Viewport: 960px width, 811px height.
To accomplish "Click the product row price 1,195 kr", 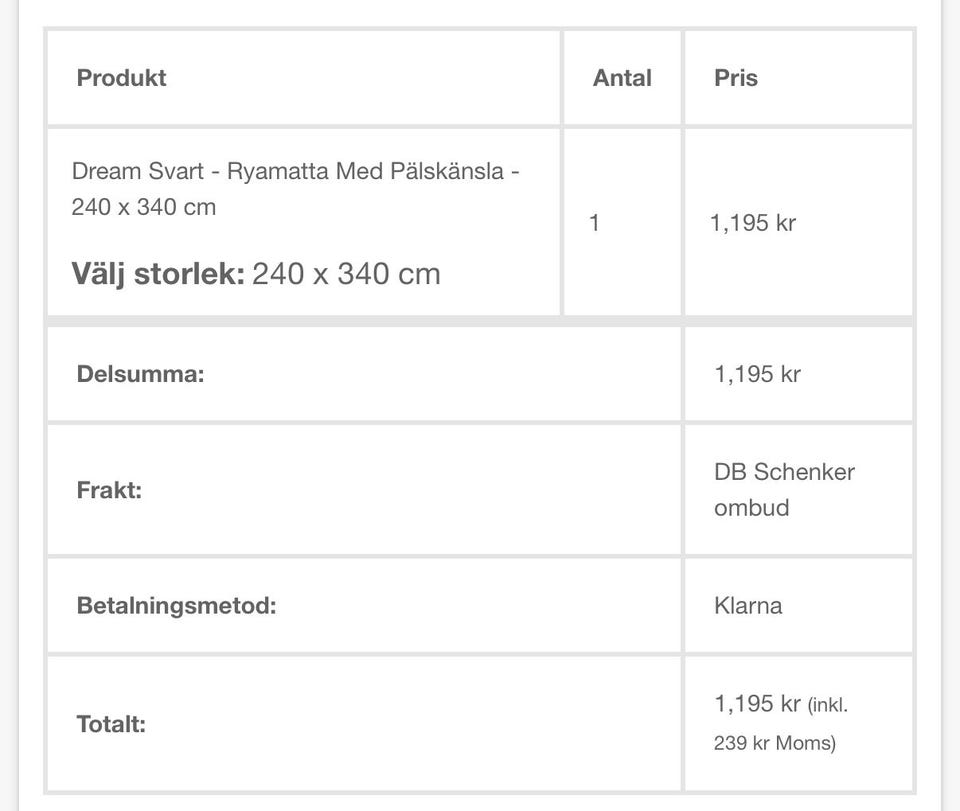I will [753, 222].
